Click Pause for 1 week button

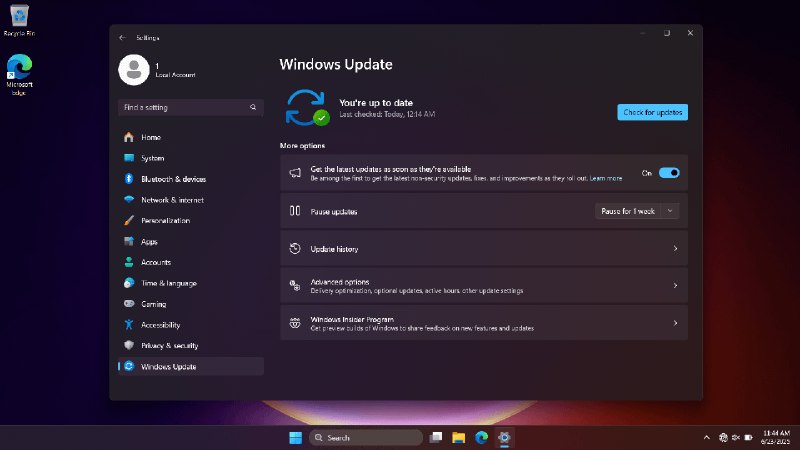pyautogui.click(x=628, y=211)
